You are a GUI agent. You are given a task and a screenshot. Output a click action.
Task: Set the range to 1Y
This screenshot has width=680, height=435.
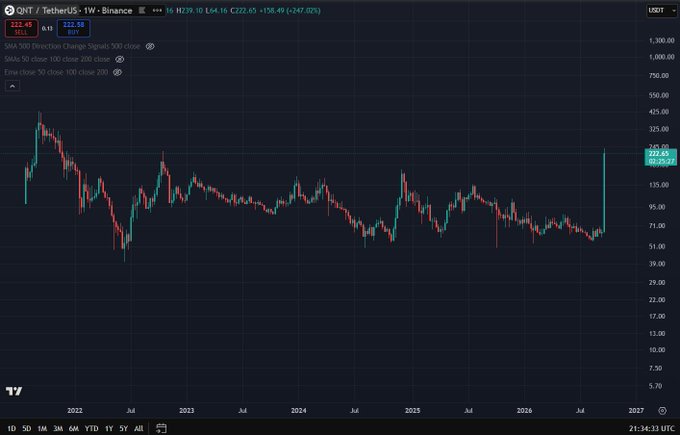coord(109,428)
